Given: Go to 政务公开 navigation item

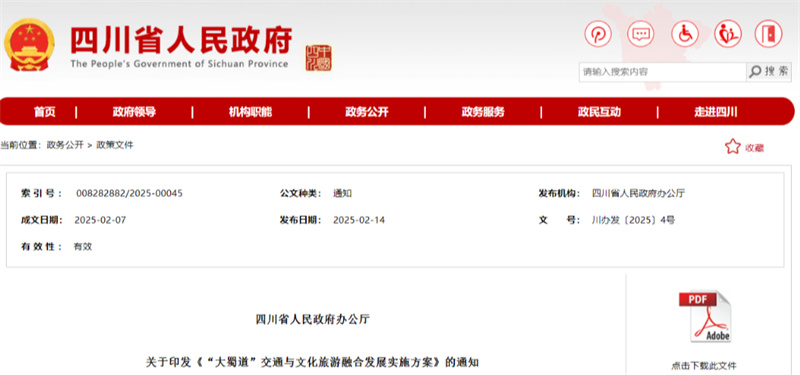Looking at the screenshot, I should tap(366, 112).
